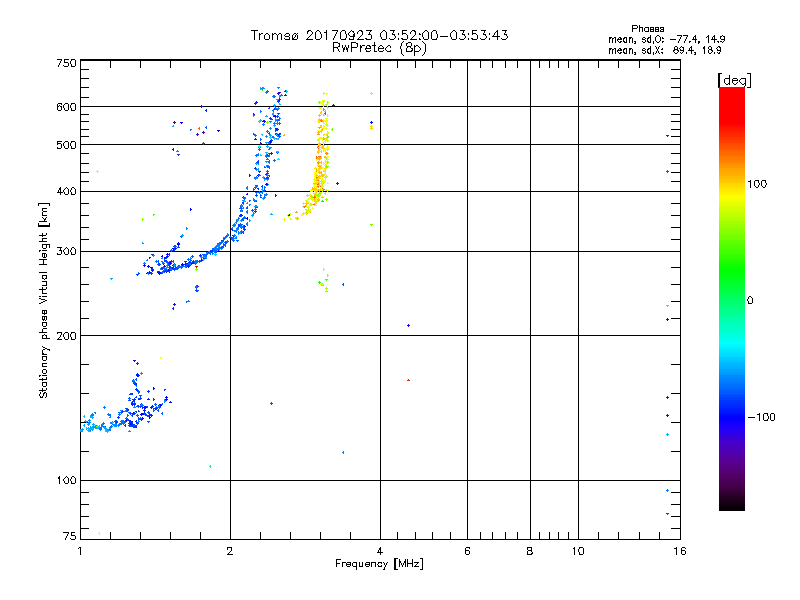Click the 'Frequency [MHz]' axis label
This screenshot has height=600, width=800.
(x=379, y=564)
